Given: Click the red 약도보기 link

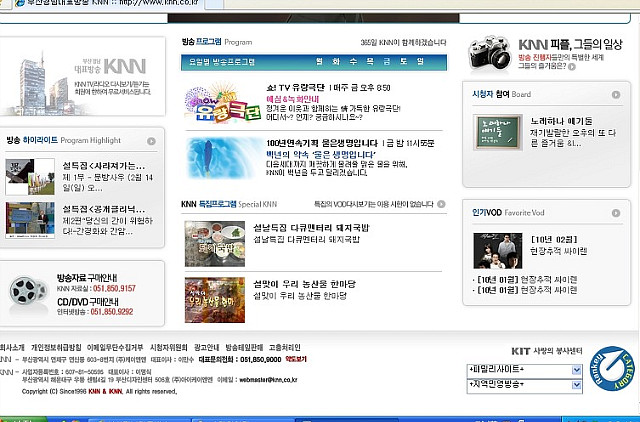Looking at the screenshot, I should (x=296, y=359).
